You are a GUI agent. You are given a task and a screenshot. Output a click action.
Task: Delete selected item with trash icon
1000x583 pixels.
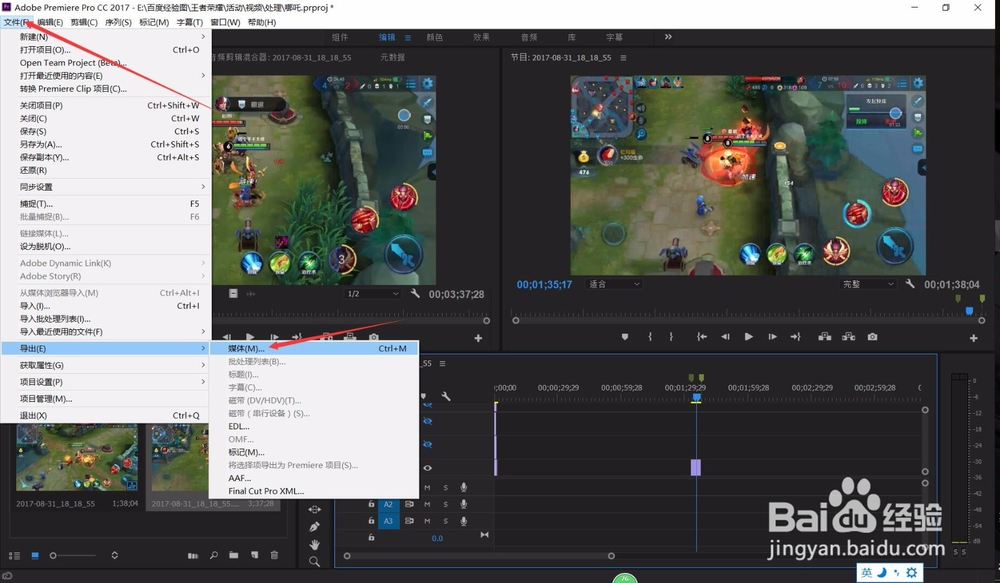(274, 556)
